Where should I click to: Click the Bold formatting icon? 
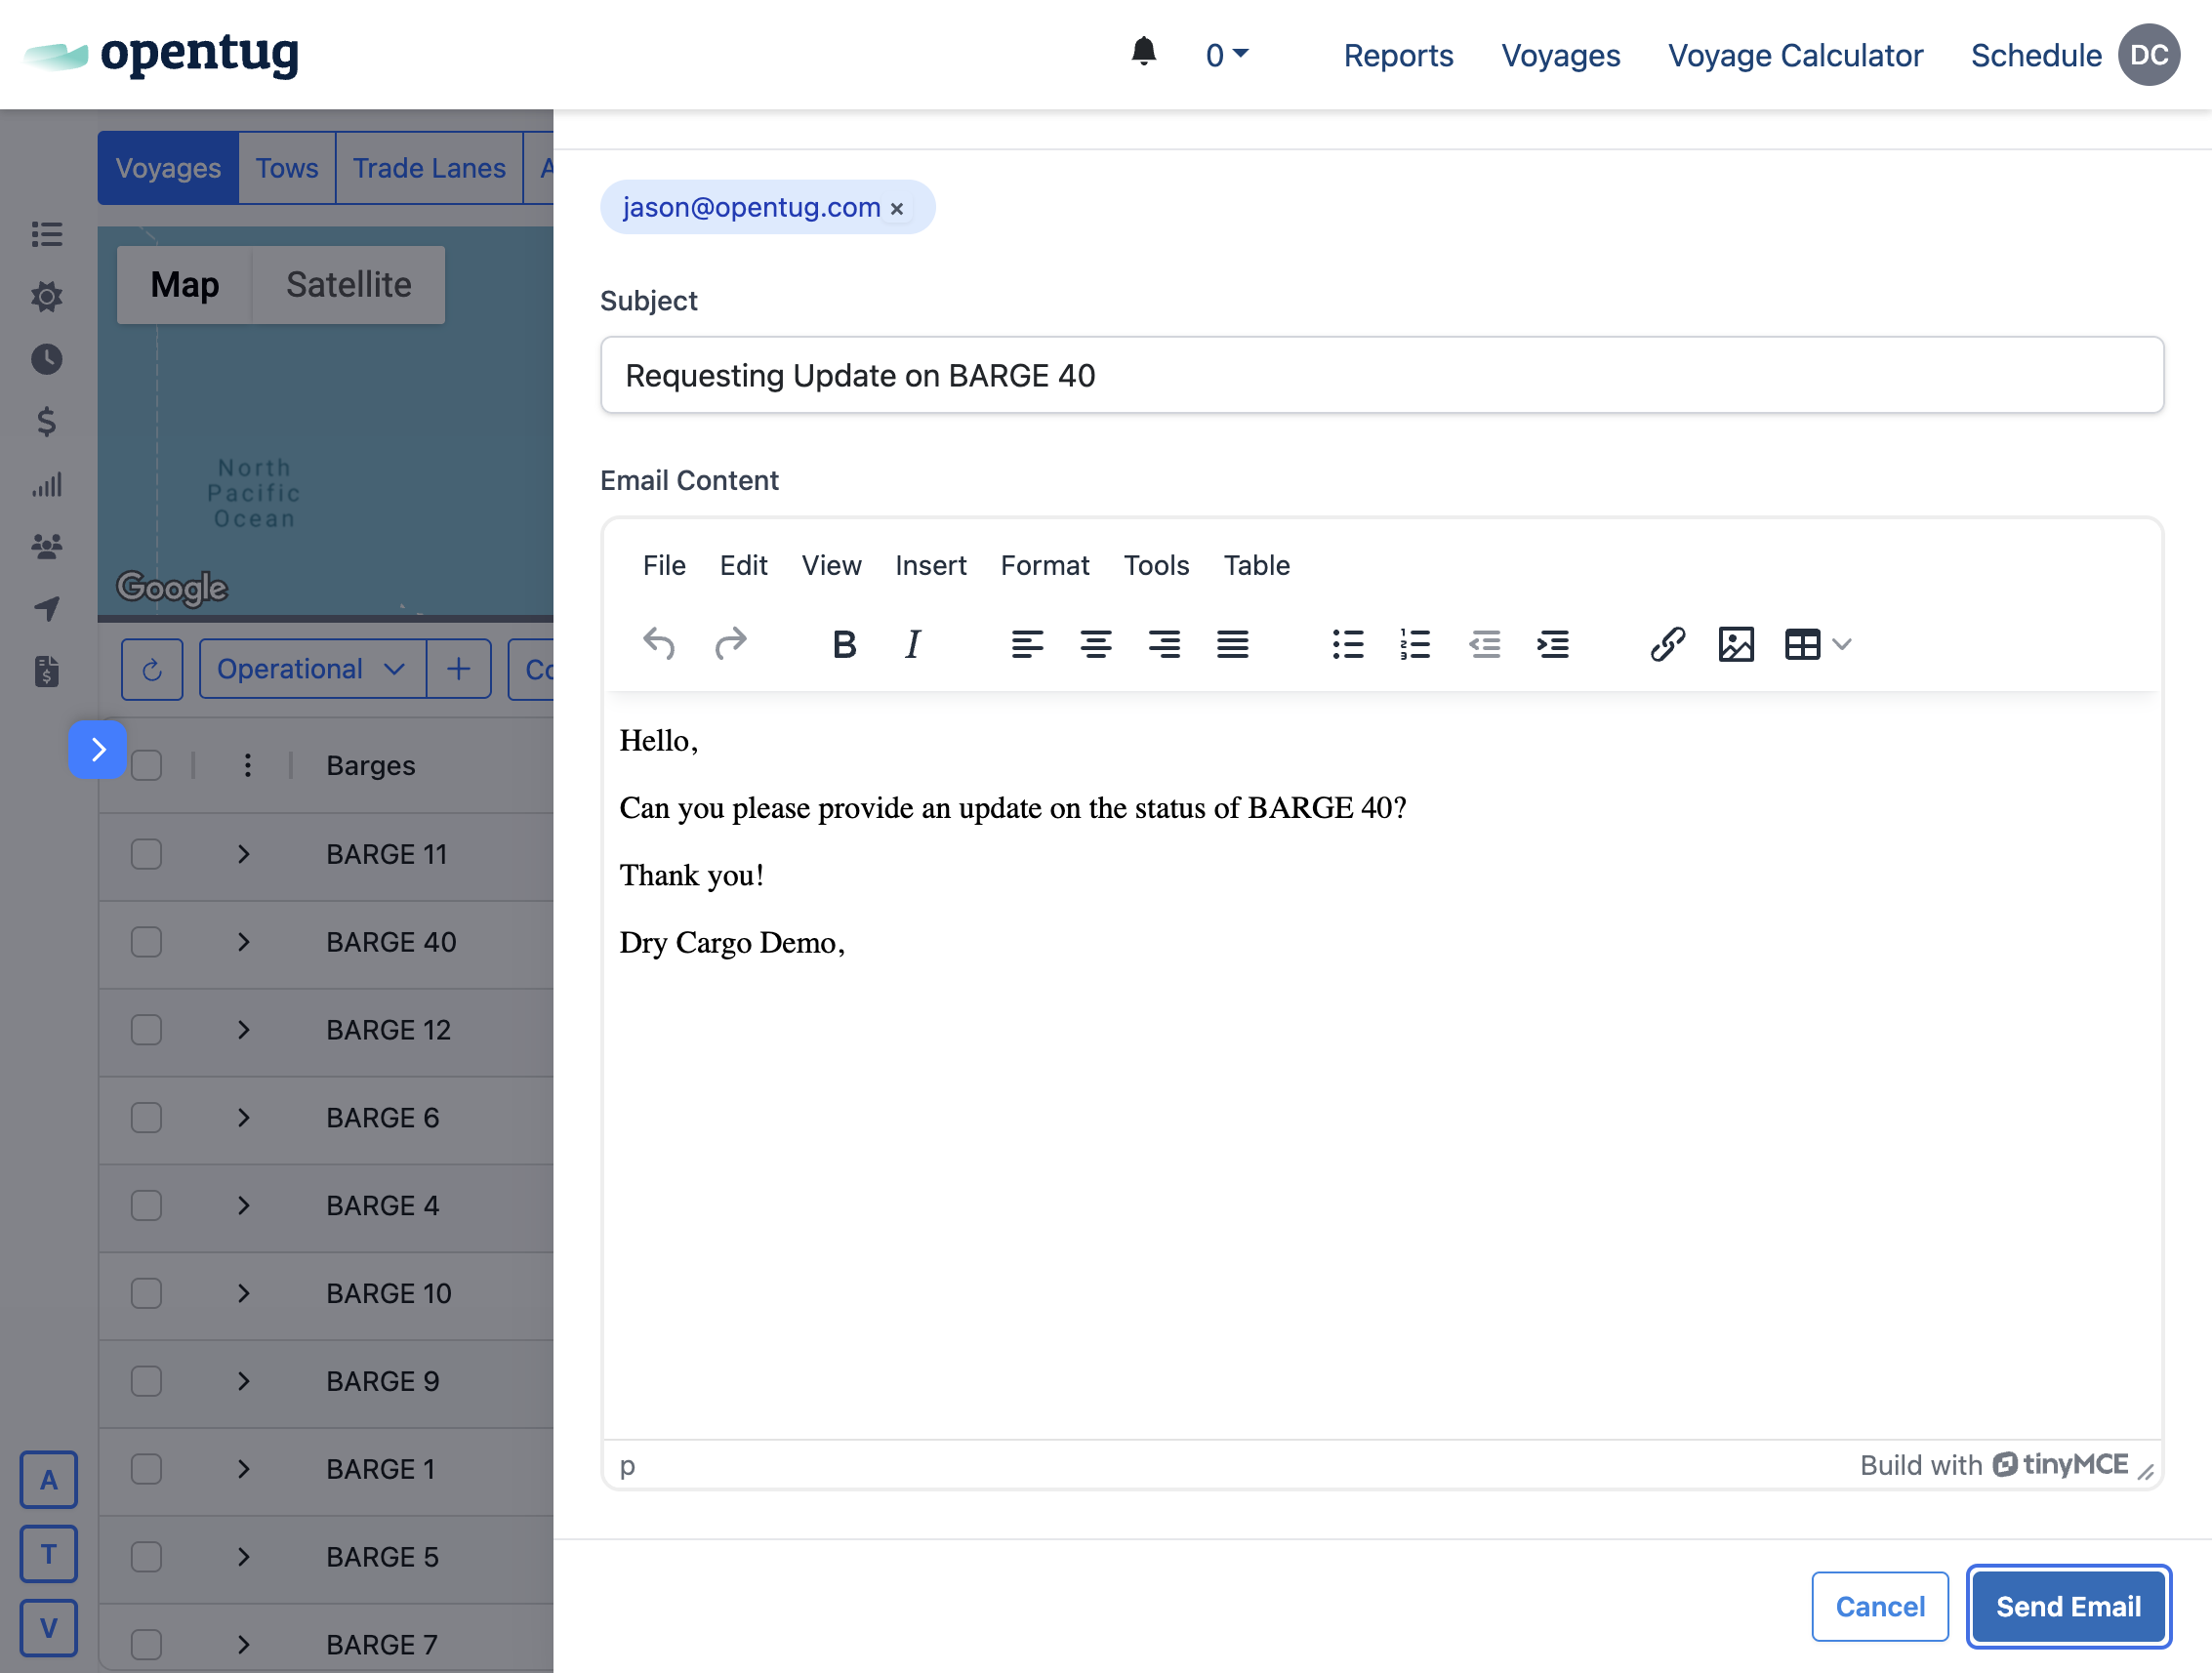tap(844, 645)
